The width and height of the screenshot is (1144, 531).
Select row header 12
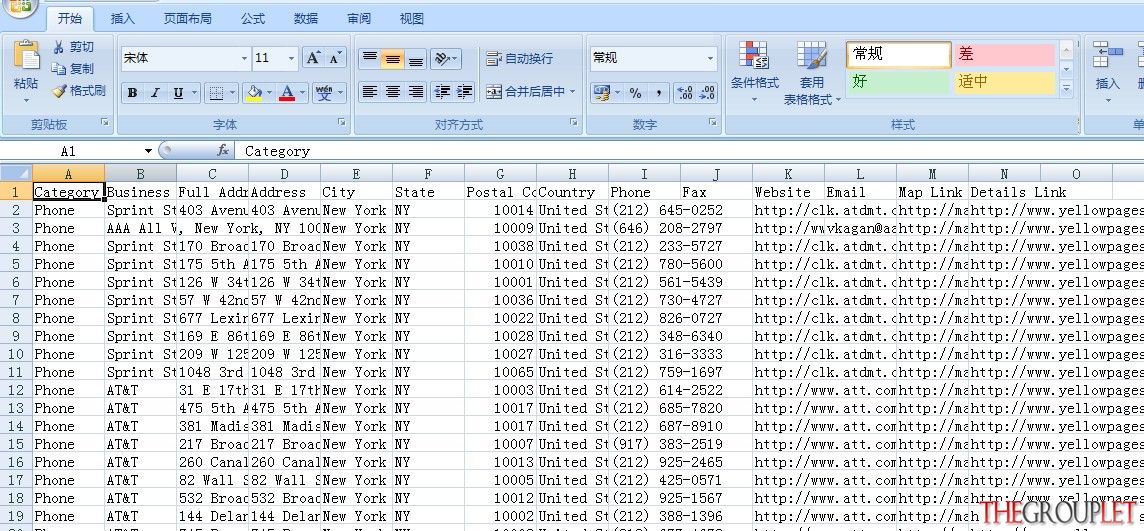click(x=16, y=390)
